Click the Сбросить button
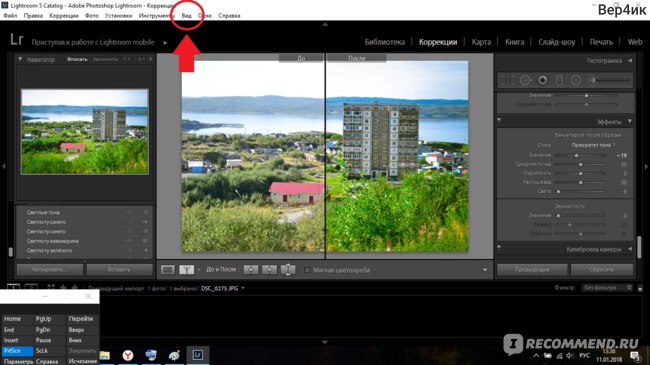Image resolution: width=650 pixels, height=365 pixels. [601, 270]
